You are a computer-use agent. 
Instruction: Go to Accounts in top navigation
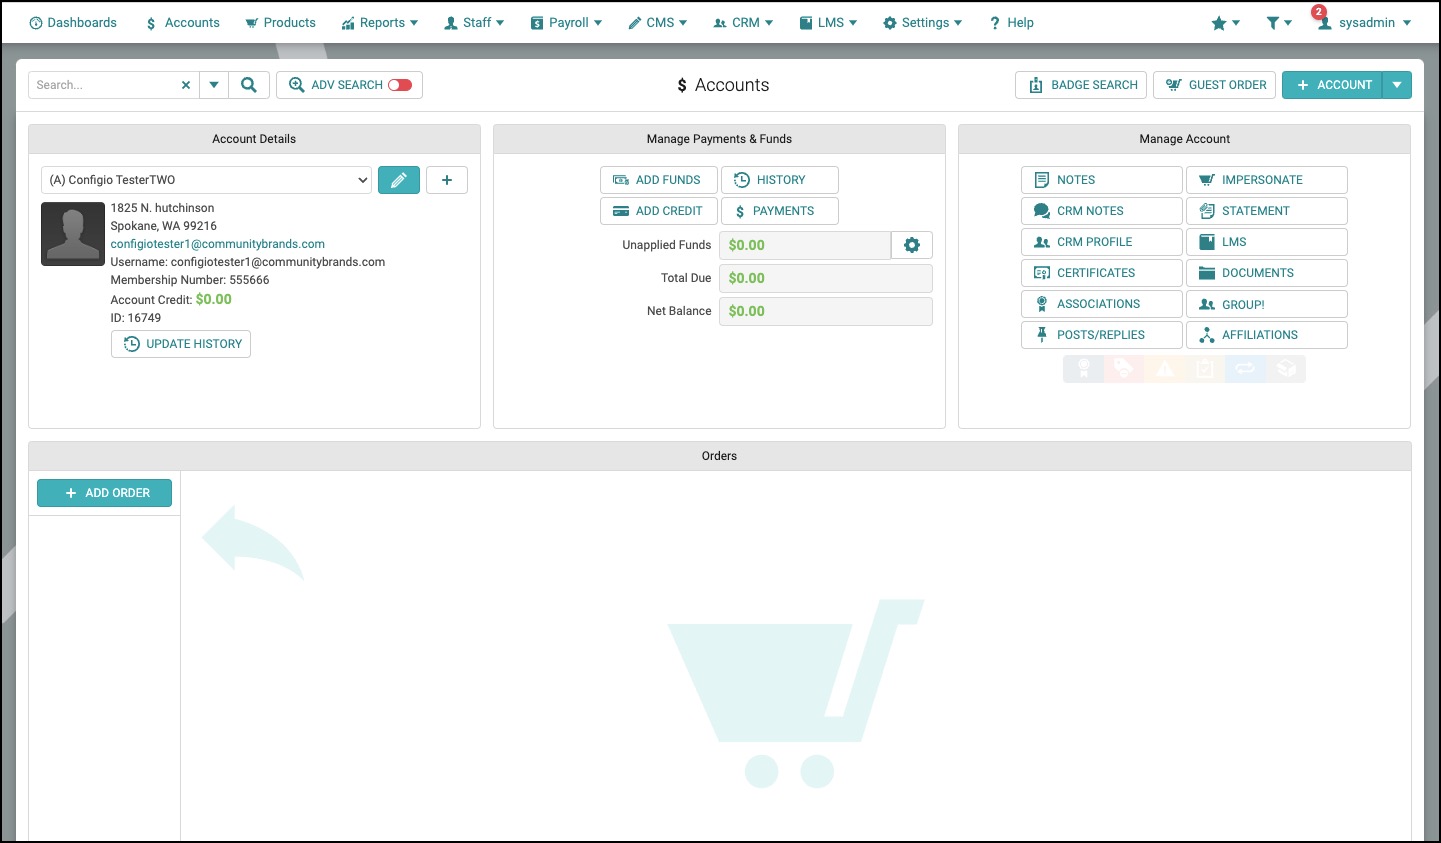(x=182, y=22)
